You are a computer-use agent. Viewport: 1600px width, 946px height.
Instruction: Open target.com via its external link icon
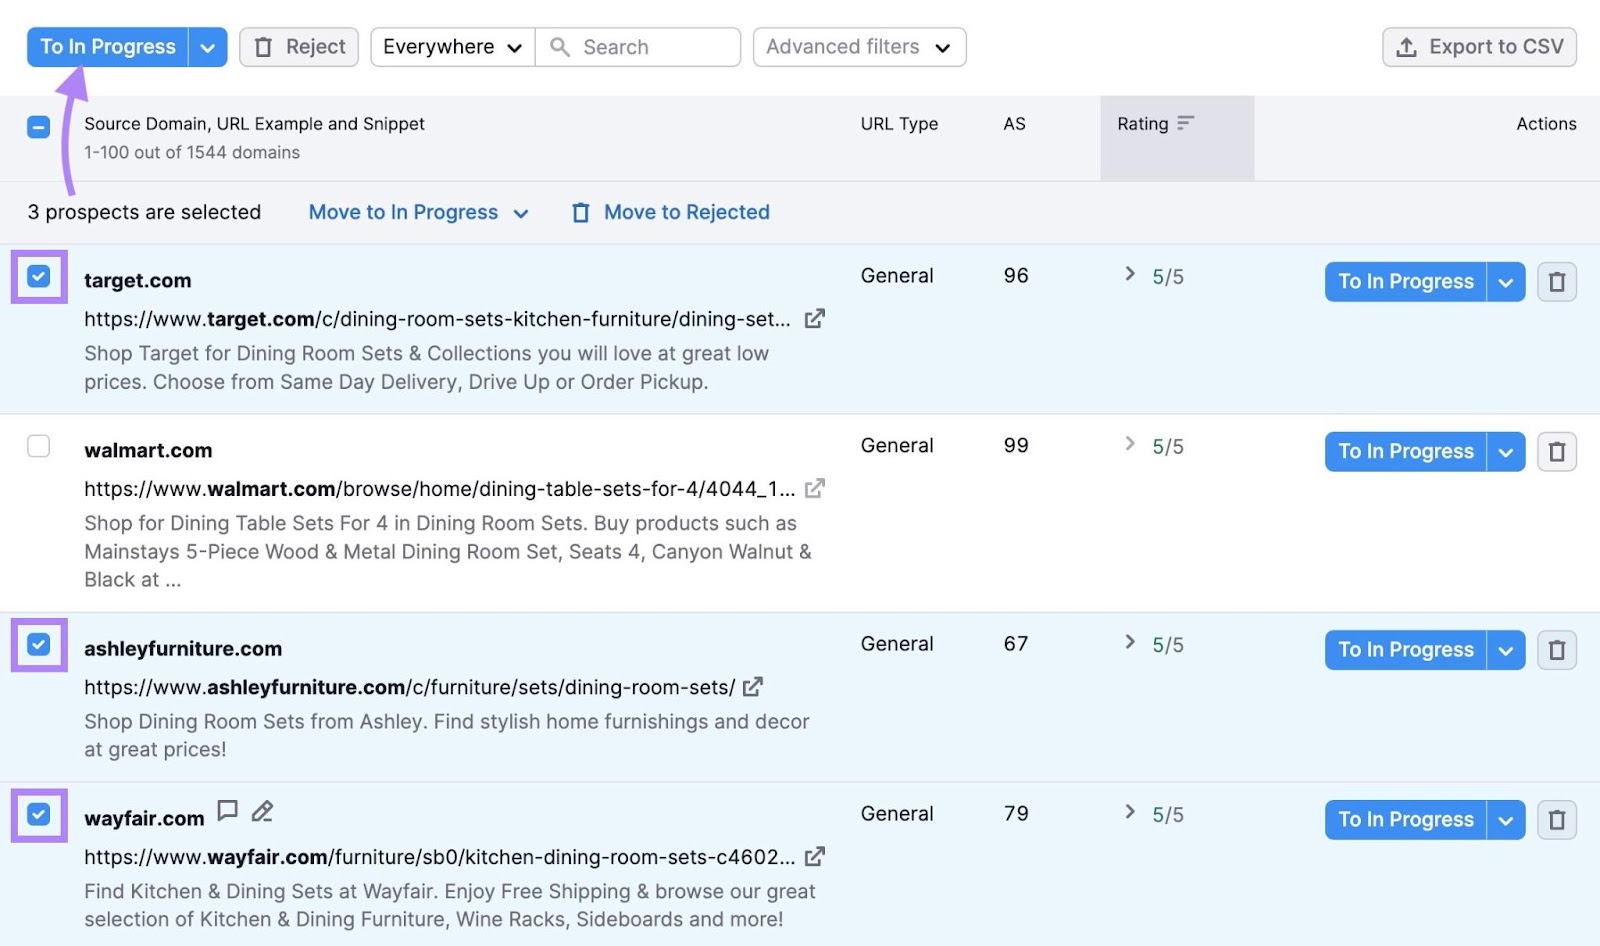pyautogui.click(x=815, y=317)
